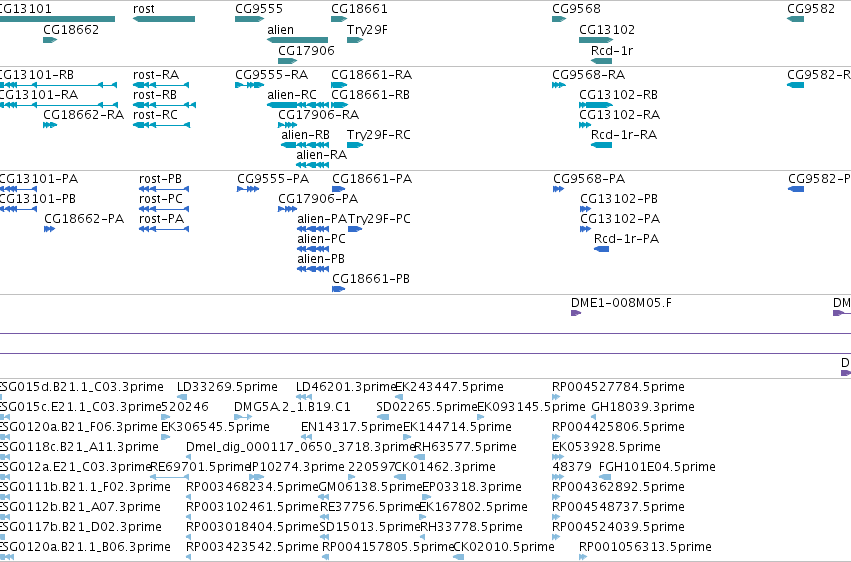Click EST EK306545.5prime
The height and width of the screenshot is (562, 851).
point(166,437)
